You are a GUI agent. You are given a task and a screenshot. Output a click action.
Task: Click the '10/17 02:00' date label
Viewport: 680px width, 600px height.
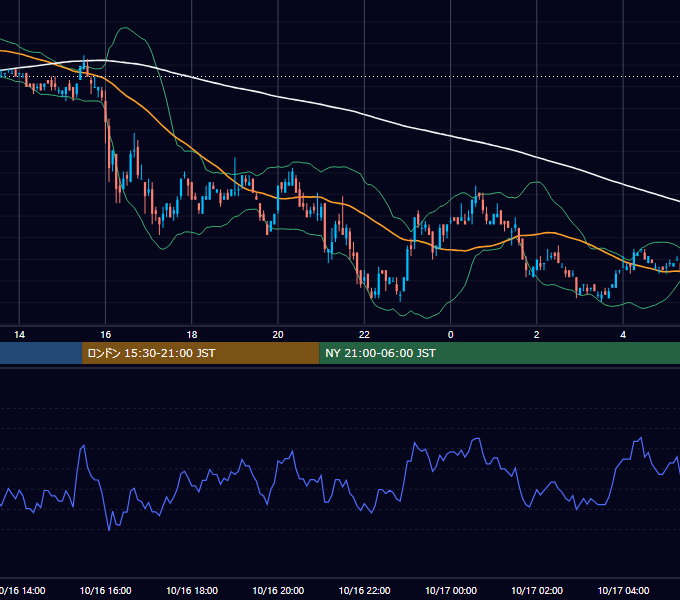[537, 590]
